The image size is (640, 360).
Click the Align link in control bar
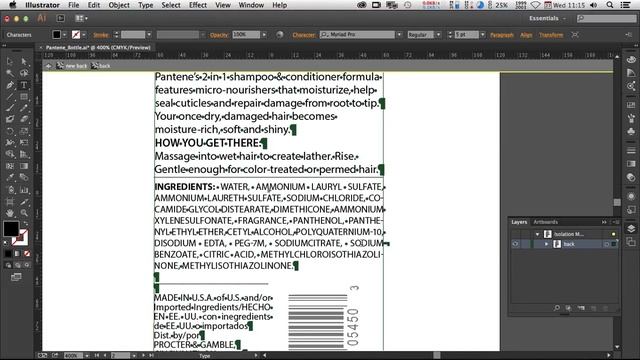(x=526, y=35)
